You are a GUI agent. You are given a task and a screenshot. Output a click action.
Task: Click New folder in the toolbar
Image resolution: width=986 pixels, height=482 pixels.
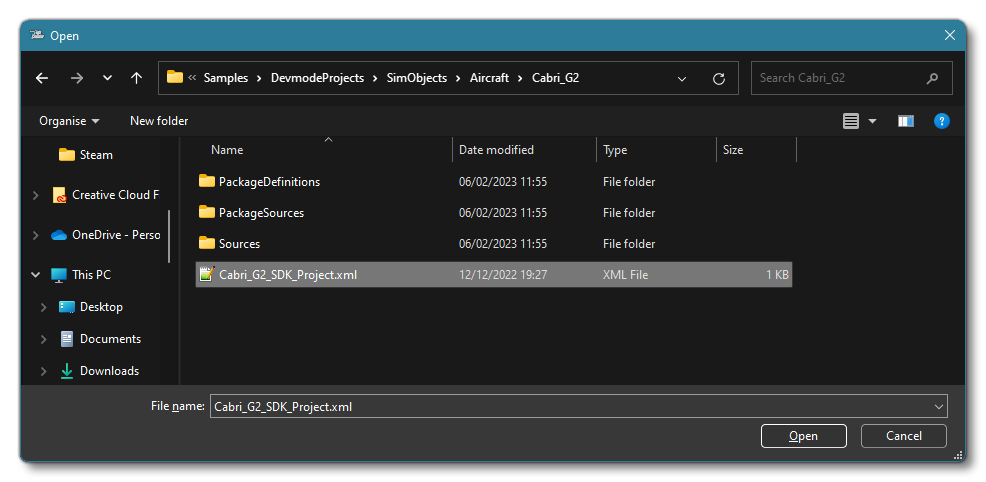159,121
